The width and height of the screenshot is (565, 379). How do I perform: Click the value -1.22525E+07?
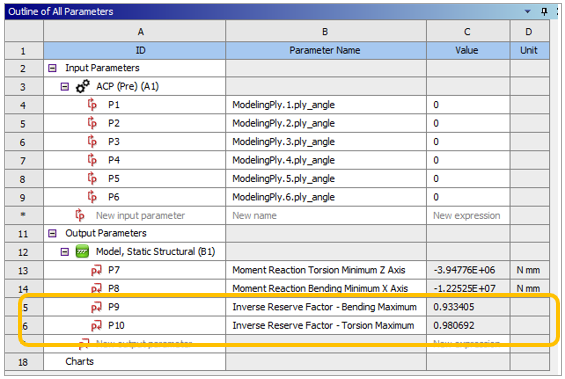[x=464, y=289]
